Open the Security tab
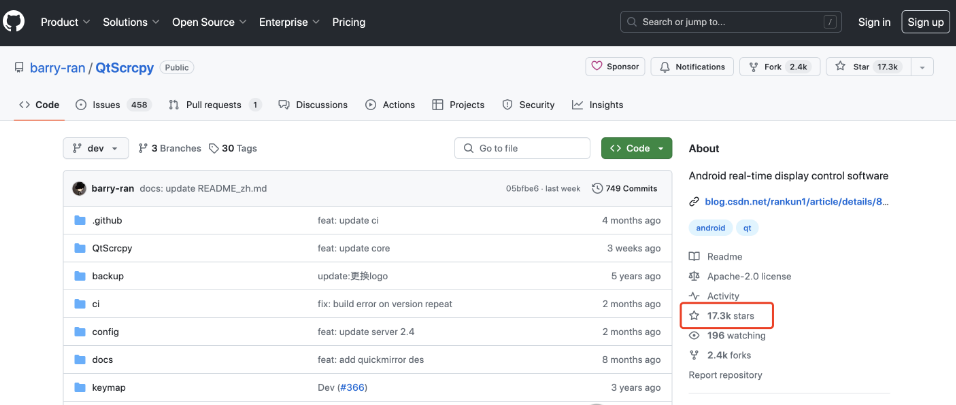 point(528,105)
